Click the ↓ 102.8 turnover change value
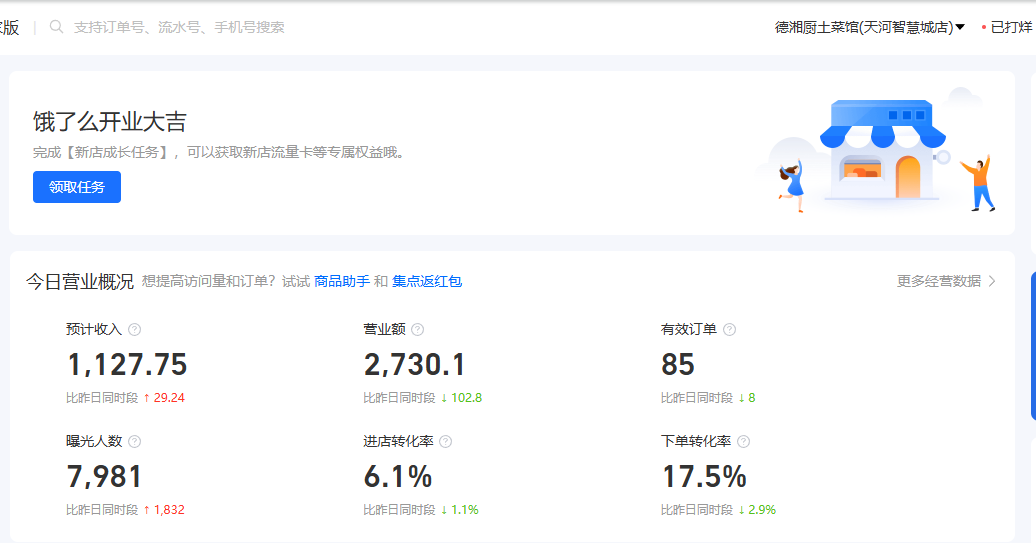 coord(461,398)
